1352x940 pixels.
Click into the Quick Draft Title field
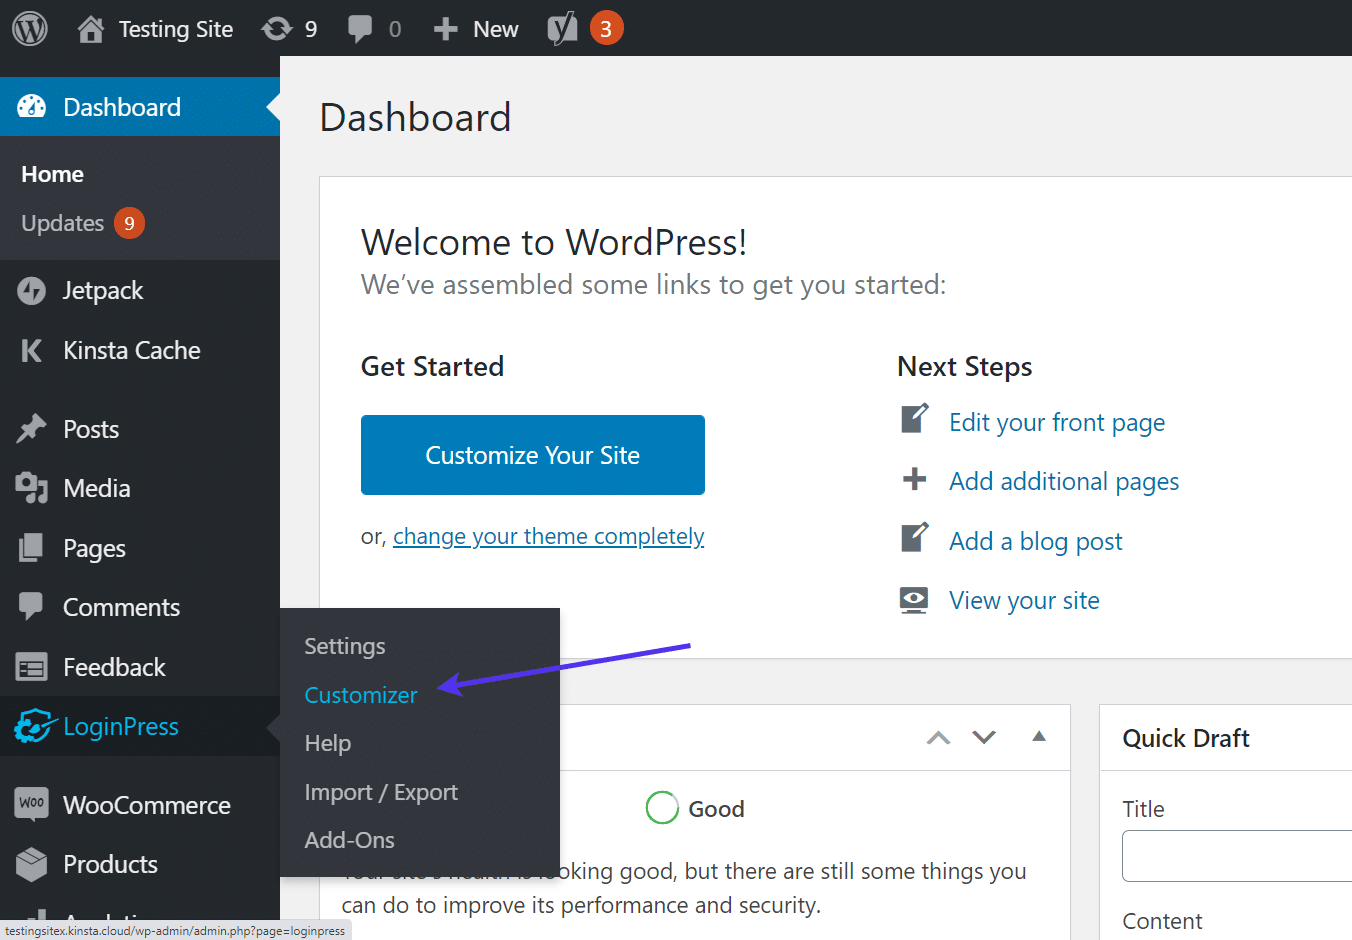[x=1237, y=856]
